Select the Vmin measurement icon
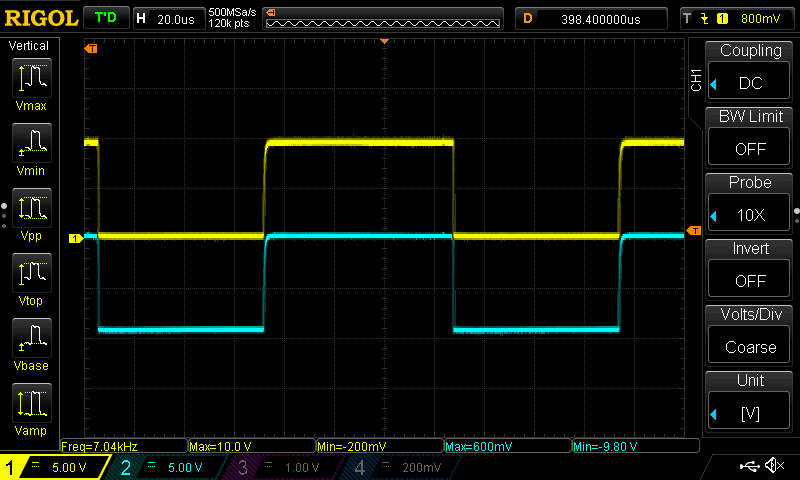Image resolution: width=800 pixels, height=480 pixels. pyautogui.click(x=32, y=143)
